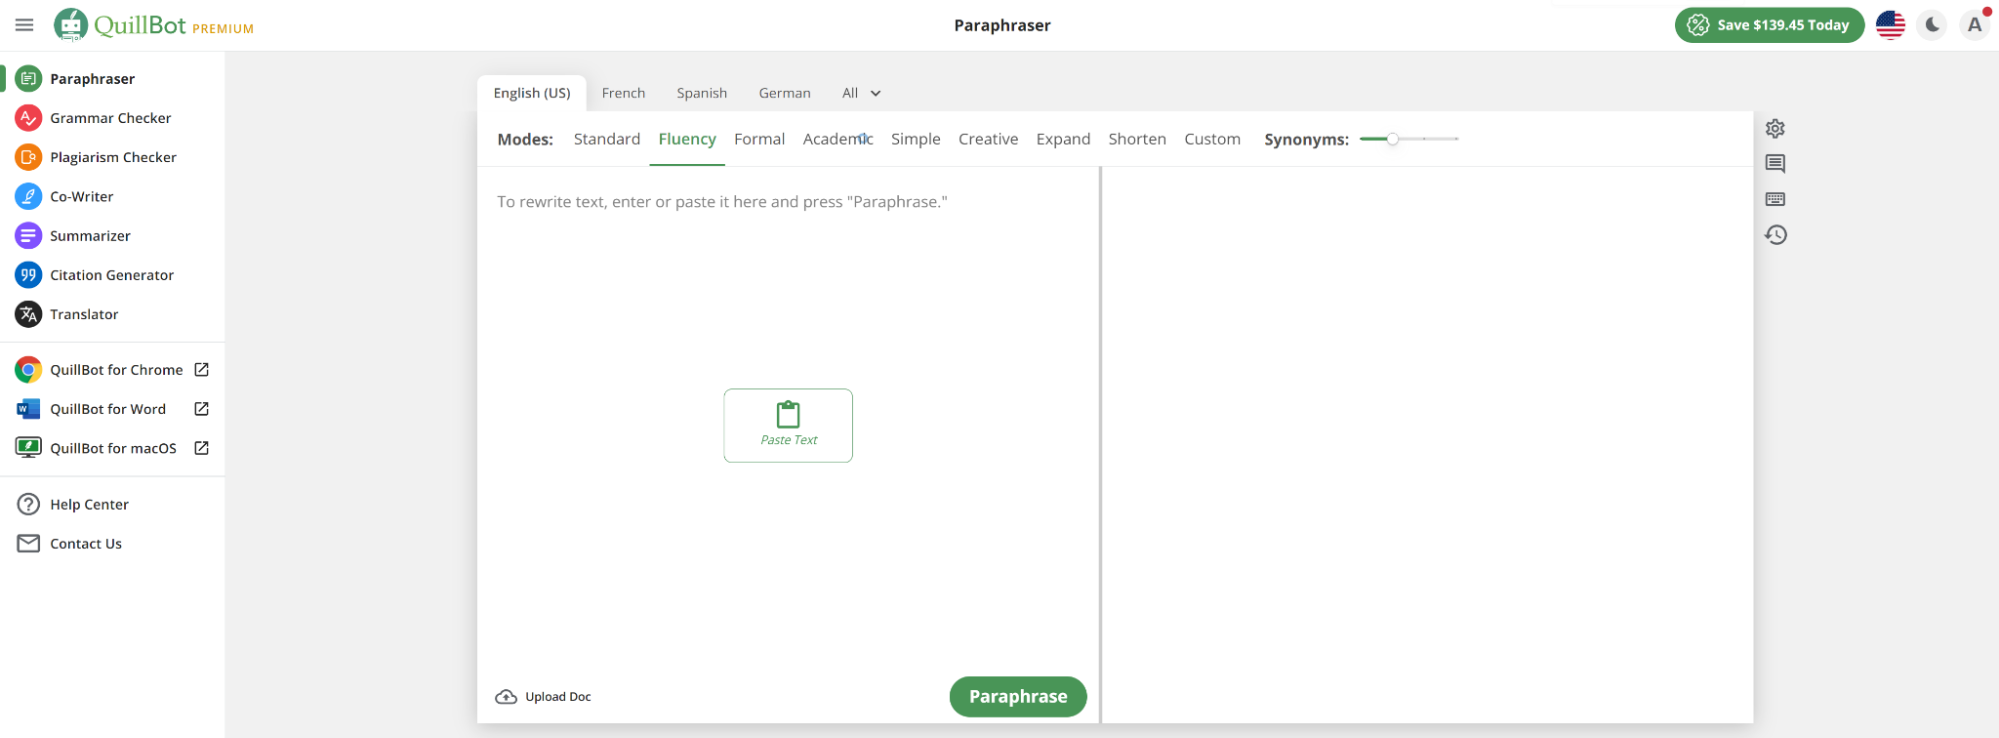Open the Summarizer label
1999x738 pixels.
click(x=90, y=236)
